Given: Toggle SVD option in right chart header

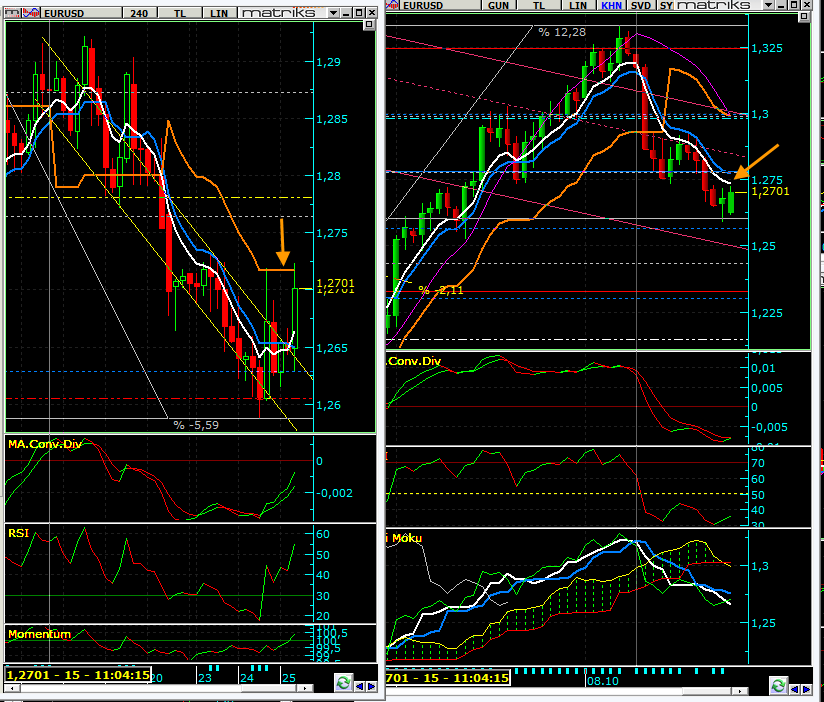Looking at the screenshot, I should (x=639, y=5).
